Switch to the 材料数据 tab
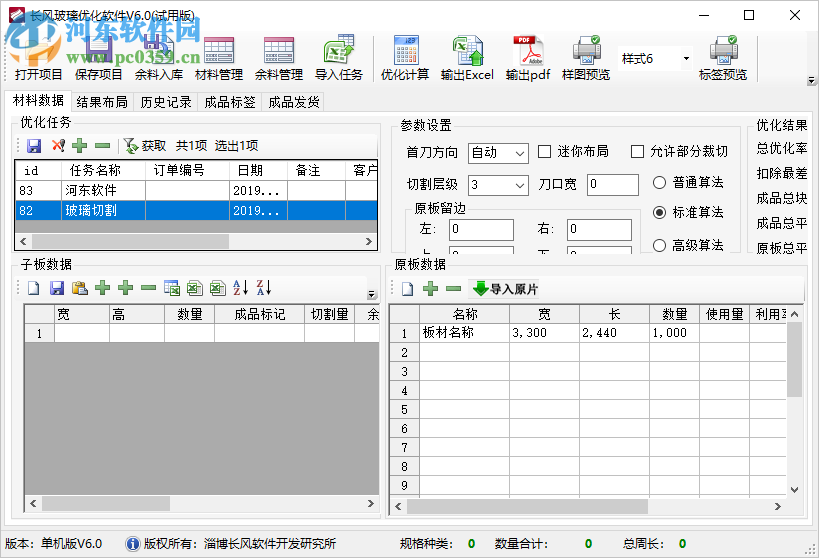Screen dimensions: 819x558 point(38,100)
